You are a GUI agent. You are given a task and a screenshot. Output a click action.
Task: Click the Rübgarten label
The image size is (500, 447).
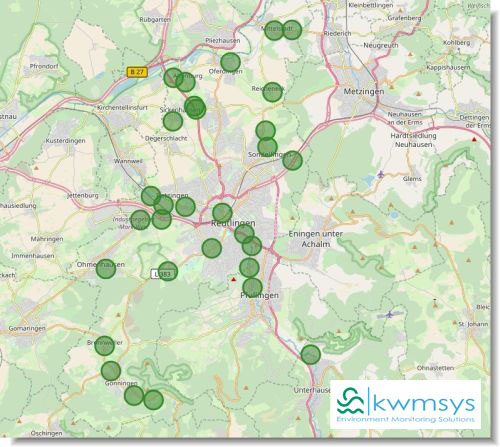click(x=155, y=20)
